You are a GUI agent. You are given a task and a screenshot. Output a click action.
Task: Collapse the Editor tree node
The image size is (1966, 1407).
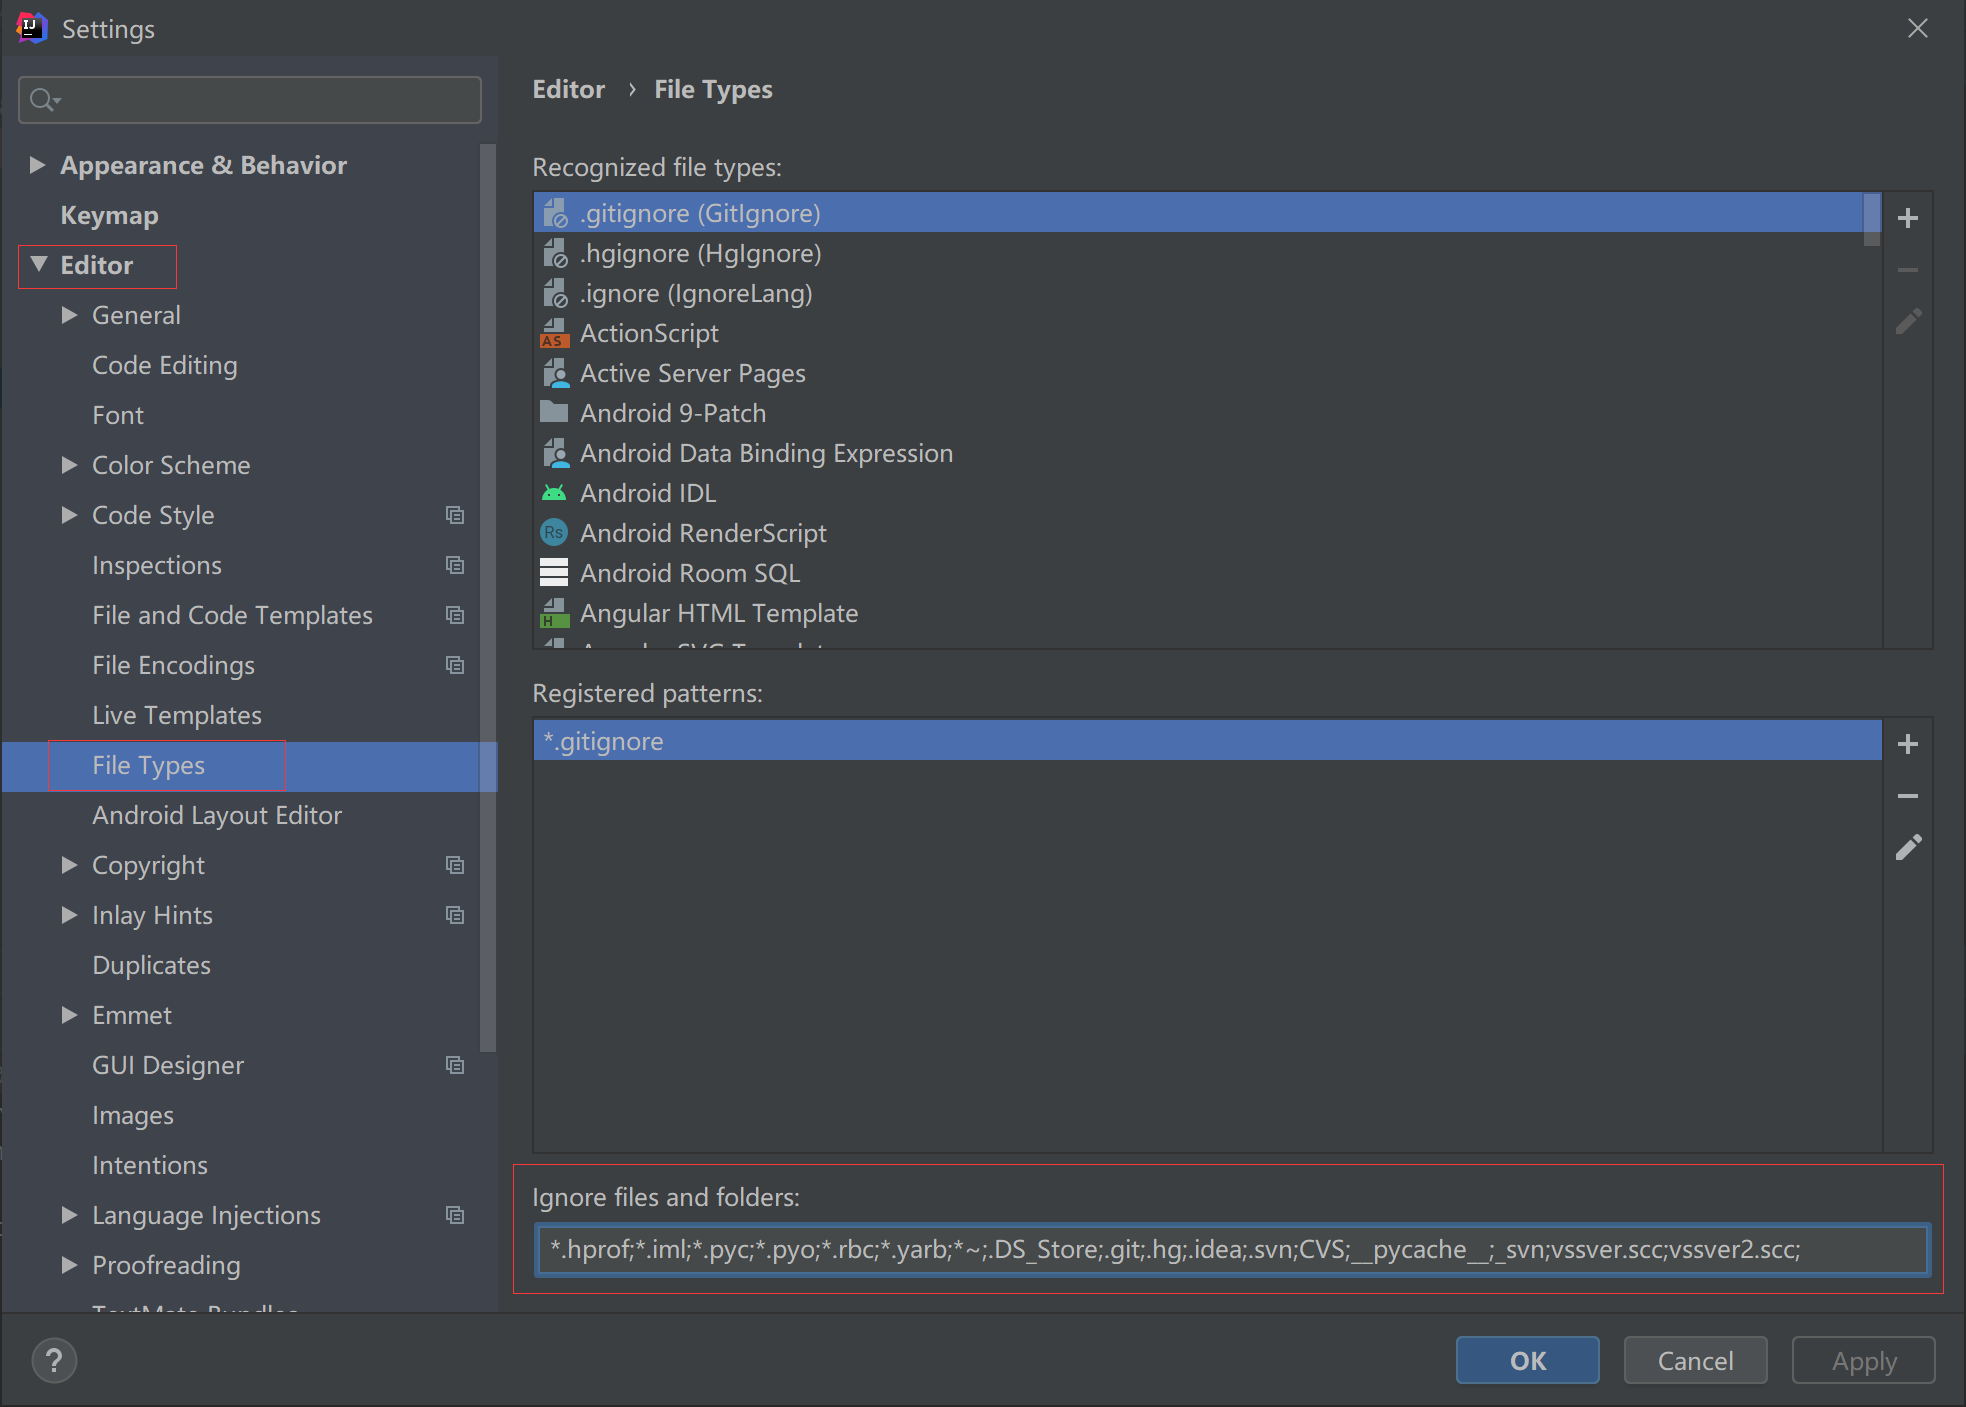[39, 265]
